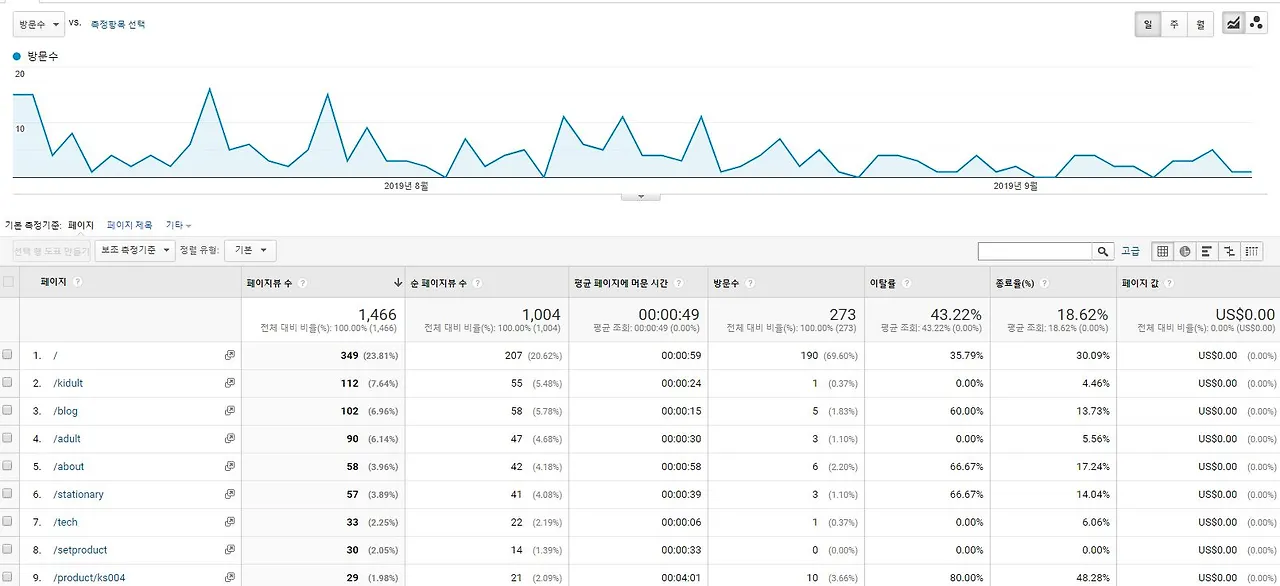The width and height of the screenshot is (1280, 586).
Task: Open the 보조 측정기준 dropdown
Action: 135,251
